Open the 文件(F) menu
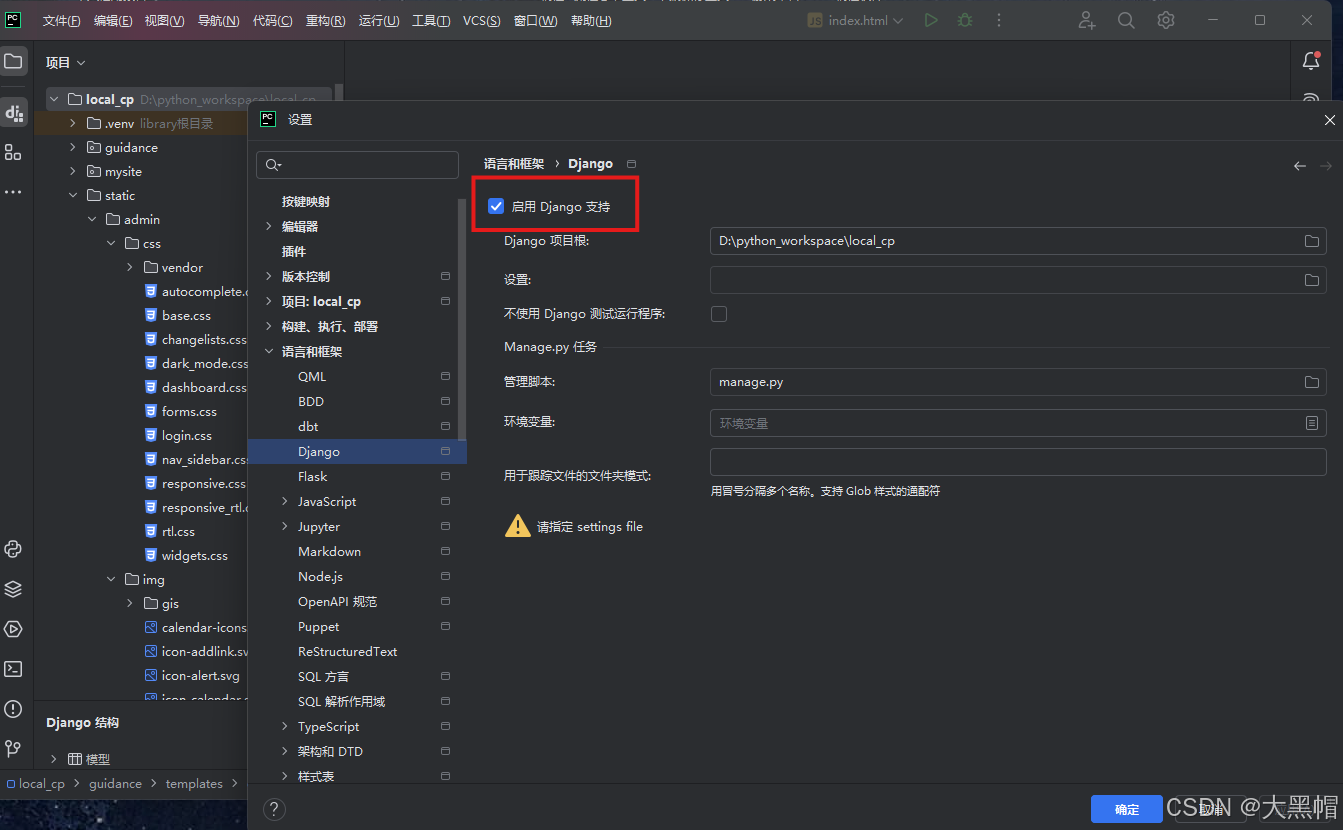The height and width of the screenshot is (830, 1343). [x=61, y=21]
